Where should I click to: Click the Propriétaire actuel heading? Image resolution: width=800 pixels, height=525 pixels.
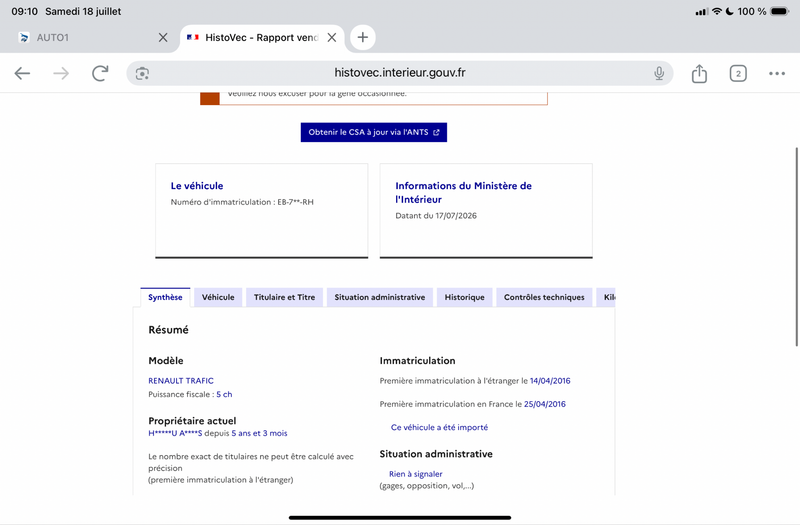[x=192, y=421]
